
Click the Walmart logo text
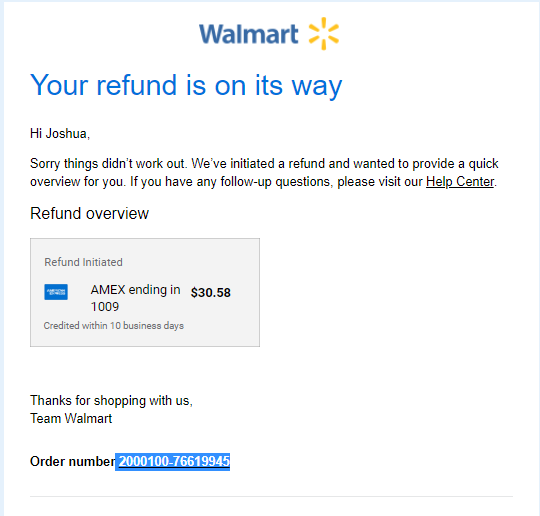[x=248, y=34]
